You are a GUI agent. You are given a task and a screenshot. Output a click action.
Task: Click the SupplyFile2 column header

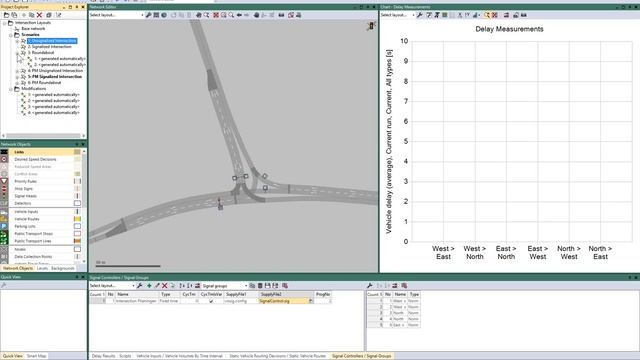286,294
